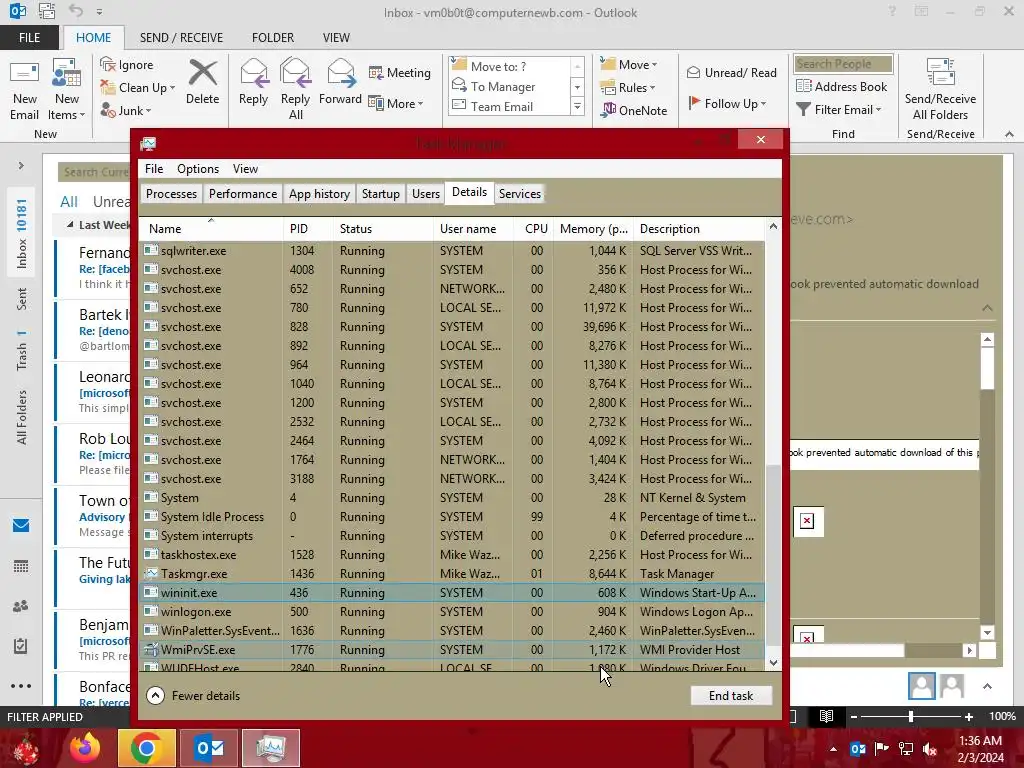Switch to VIEW ribbon tab
The width and height of the screenshot is (1024, 768).
336,38
